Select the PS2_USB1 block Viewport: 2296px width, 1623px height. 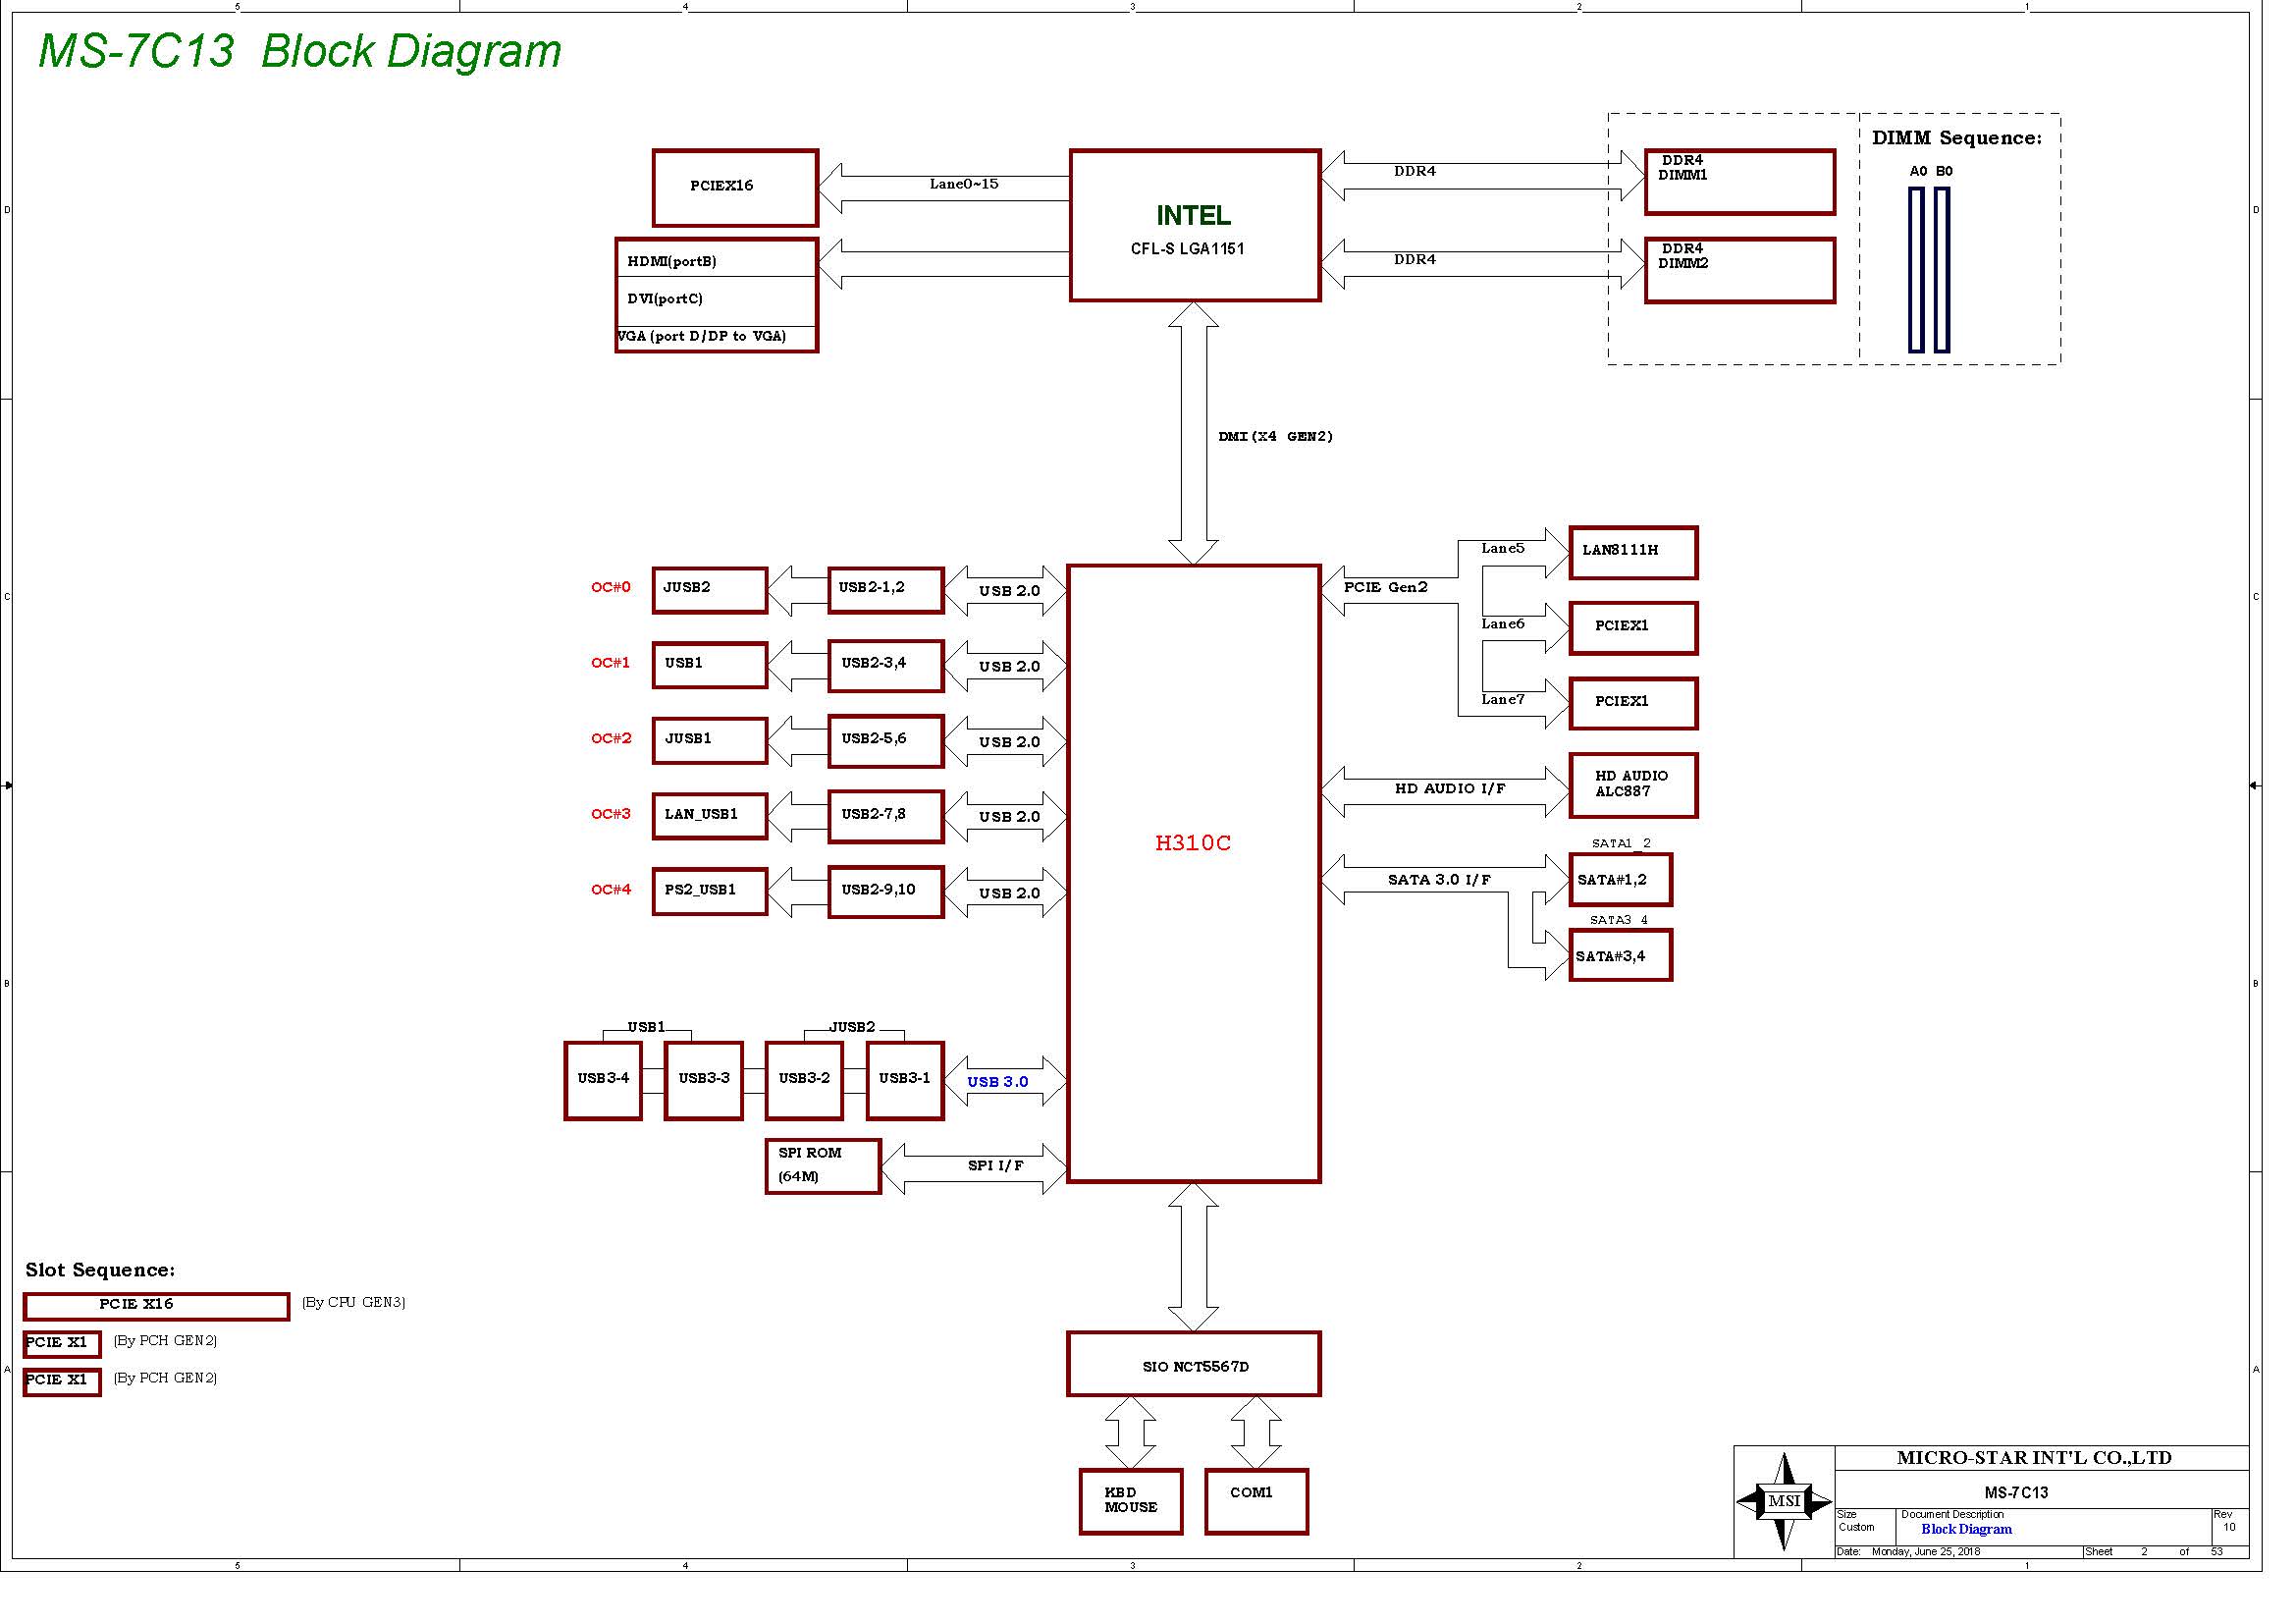point(710,892)
